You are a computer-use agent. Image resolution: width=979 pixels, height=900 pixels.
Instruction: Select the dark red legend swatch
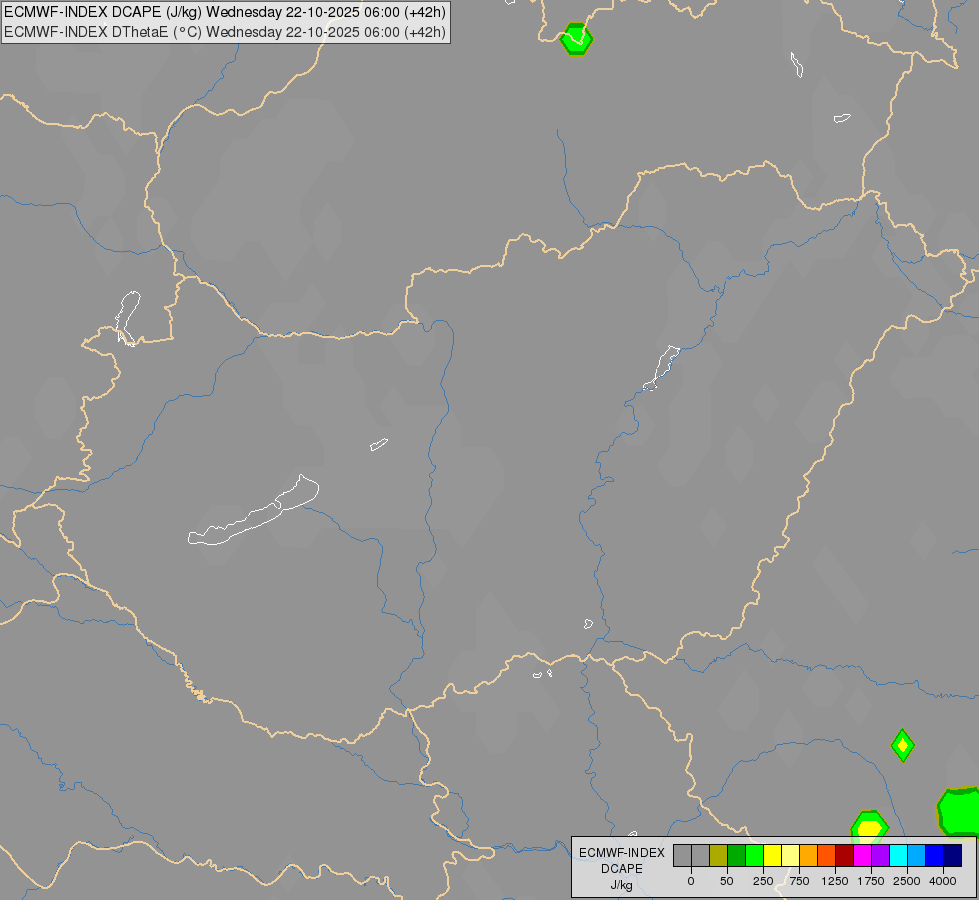pyautogui.click(x=845, y=856)
